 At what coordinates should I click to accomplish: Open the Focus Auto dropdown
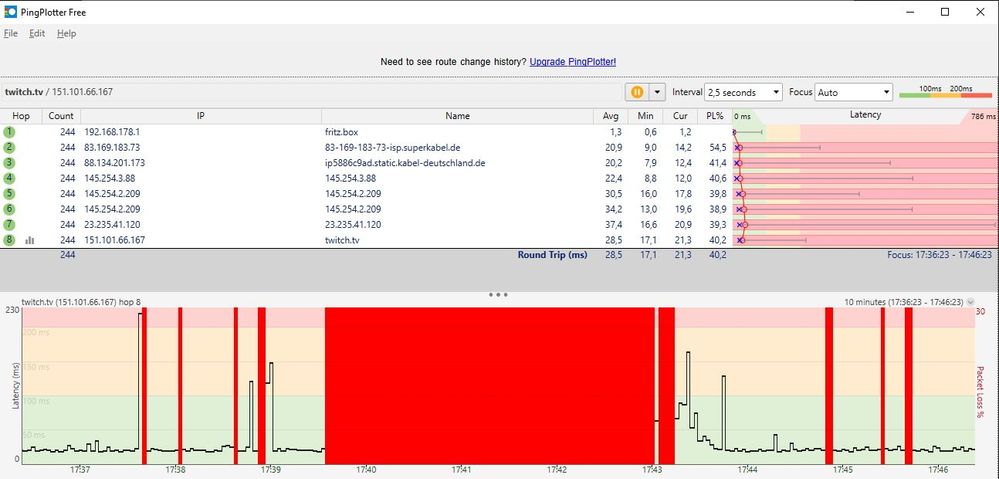tap(854, 92)
